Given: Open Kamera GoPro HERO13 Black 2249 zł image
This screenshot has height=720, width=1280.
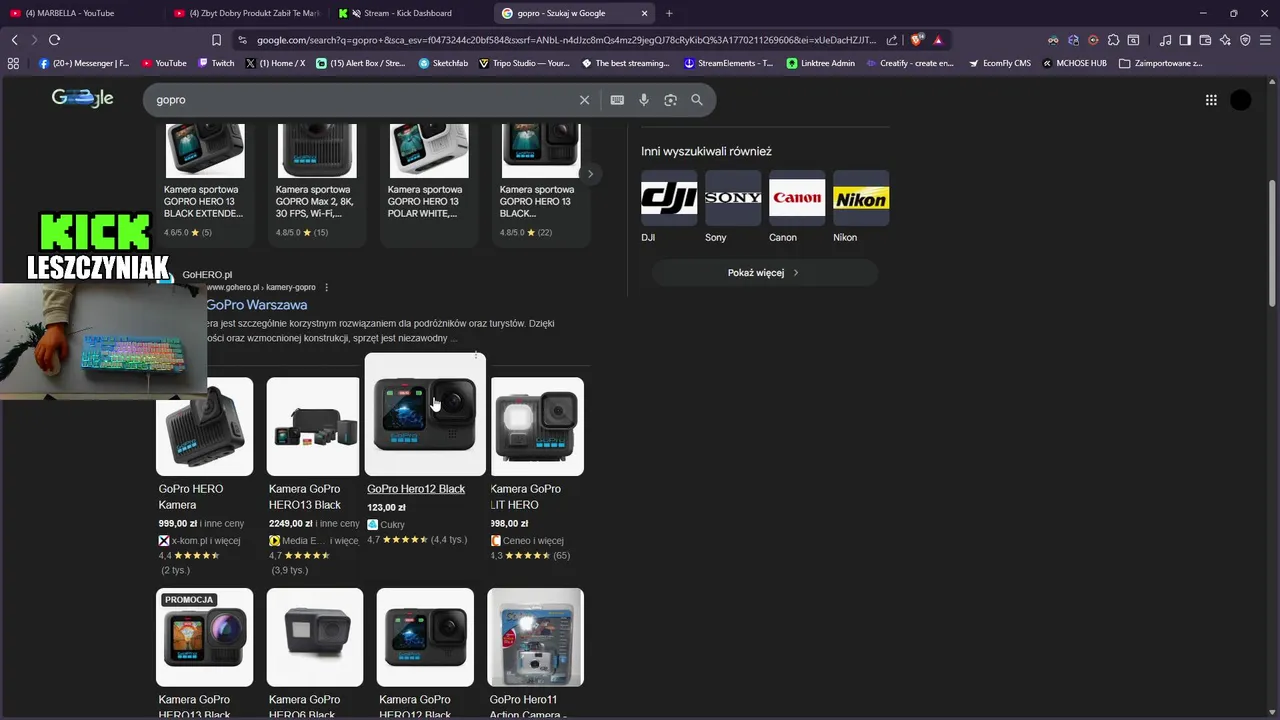Looking at the screenshot, I should coord(313,426).
